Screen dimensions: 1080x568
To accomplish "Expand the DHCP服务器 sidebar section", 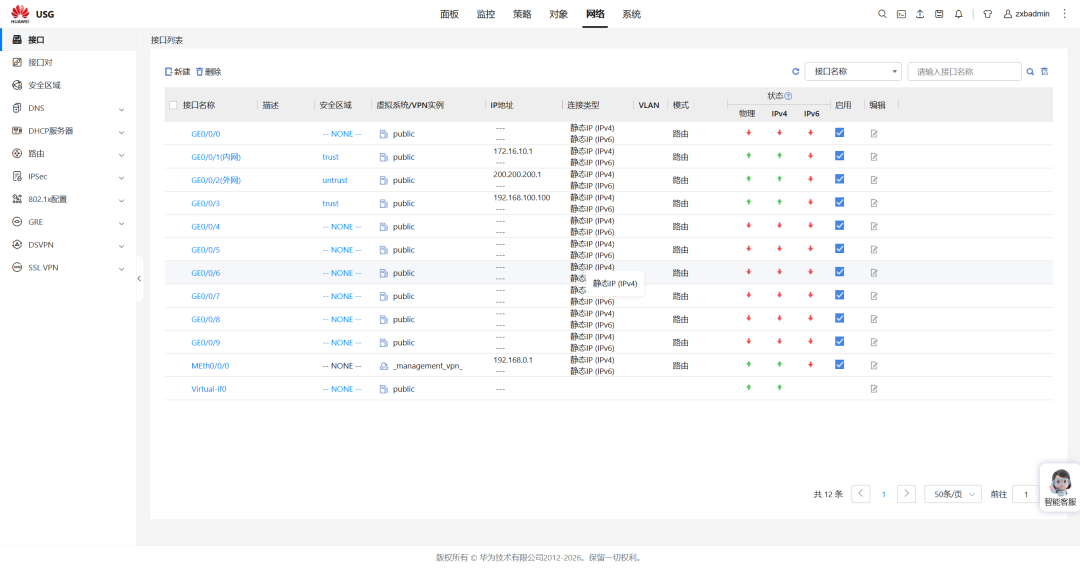I will tap(68, 131).
